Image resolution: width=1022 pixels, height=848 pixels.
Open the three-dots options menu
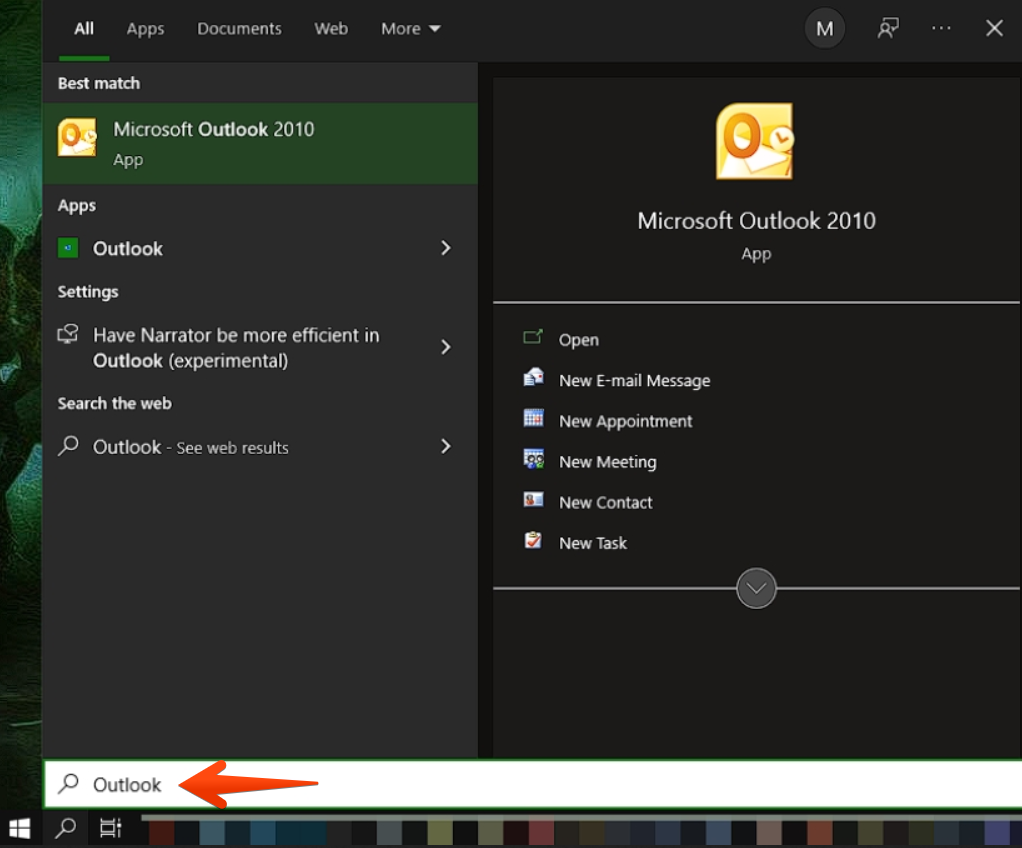click(941, 29)
